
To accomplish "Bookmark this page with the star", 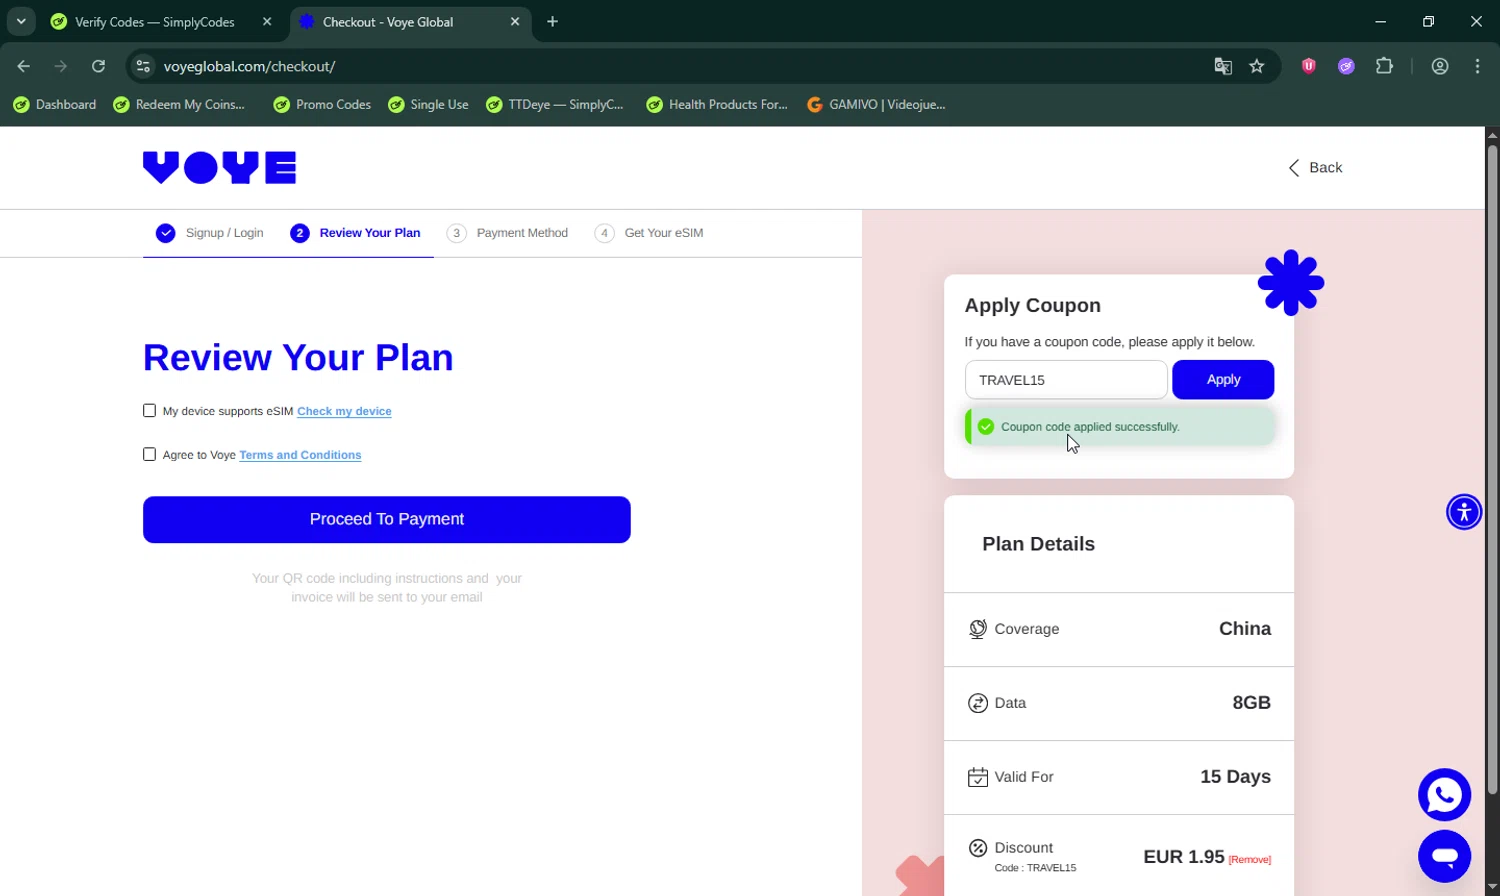I will point(1257,66).
